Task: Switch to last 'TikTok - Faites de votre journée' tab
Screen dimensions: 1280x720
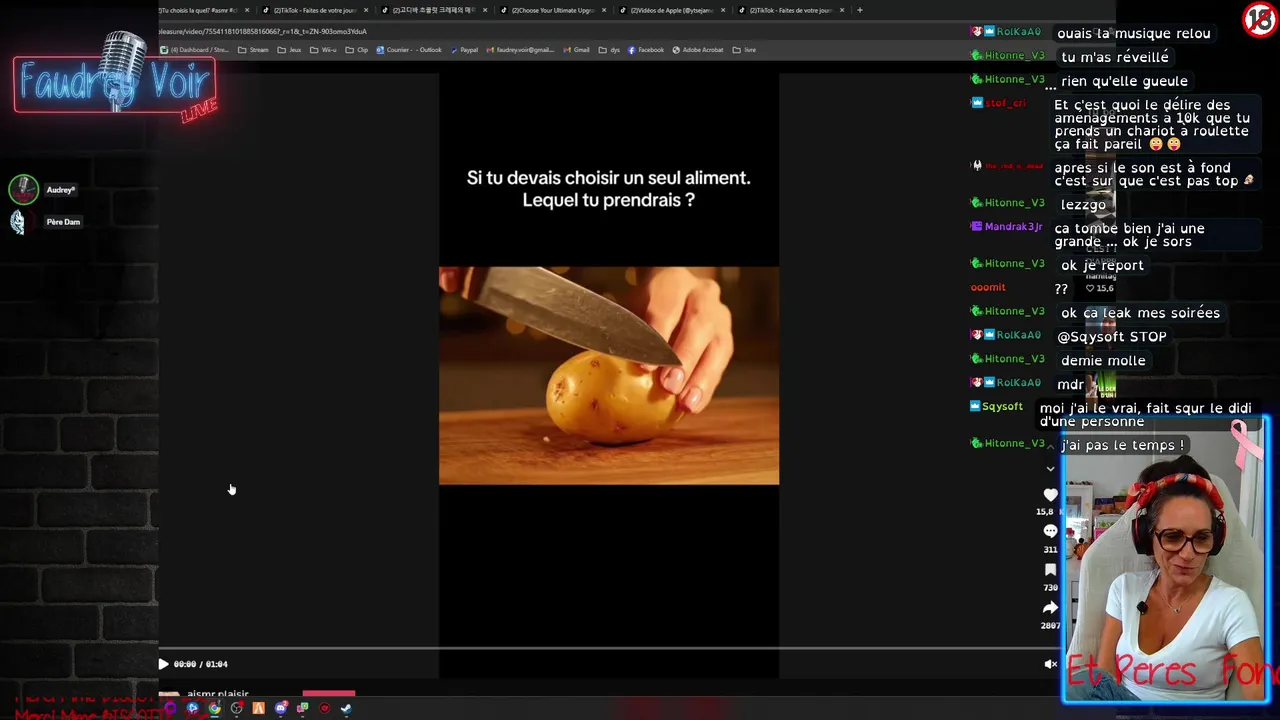Action: 790,10
